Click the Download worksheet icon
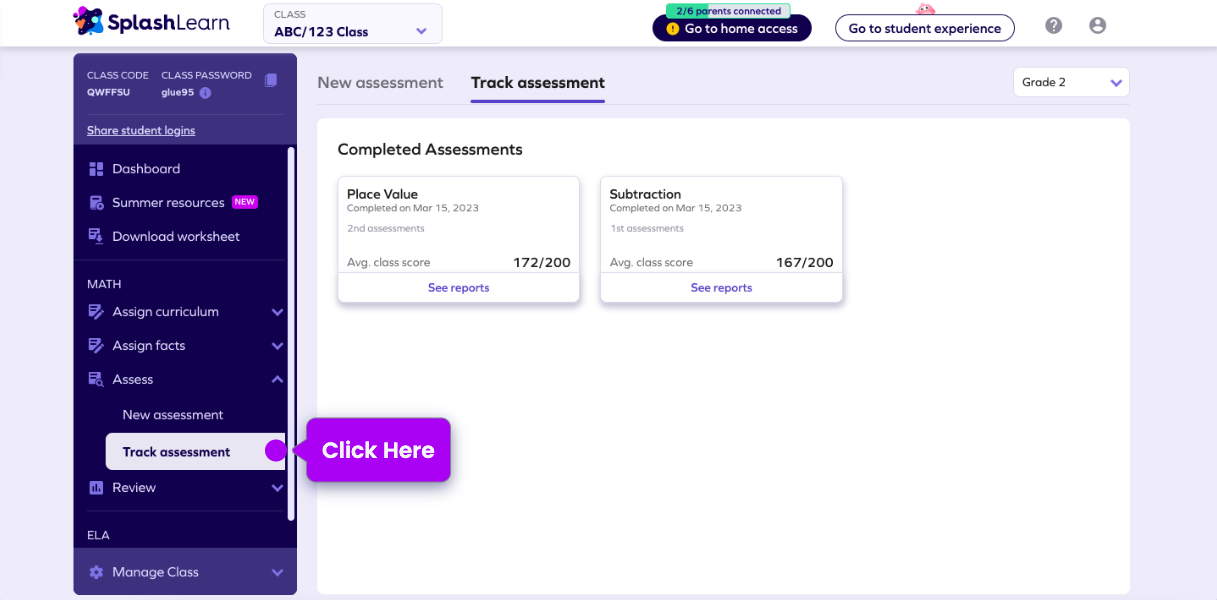Viewport: 1217px width, 600px height. tap(96, 236)
